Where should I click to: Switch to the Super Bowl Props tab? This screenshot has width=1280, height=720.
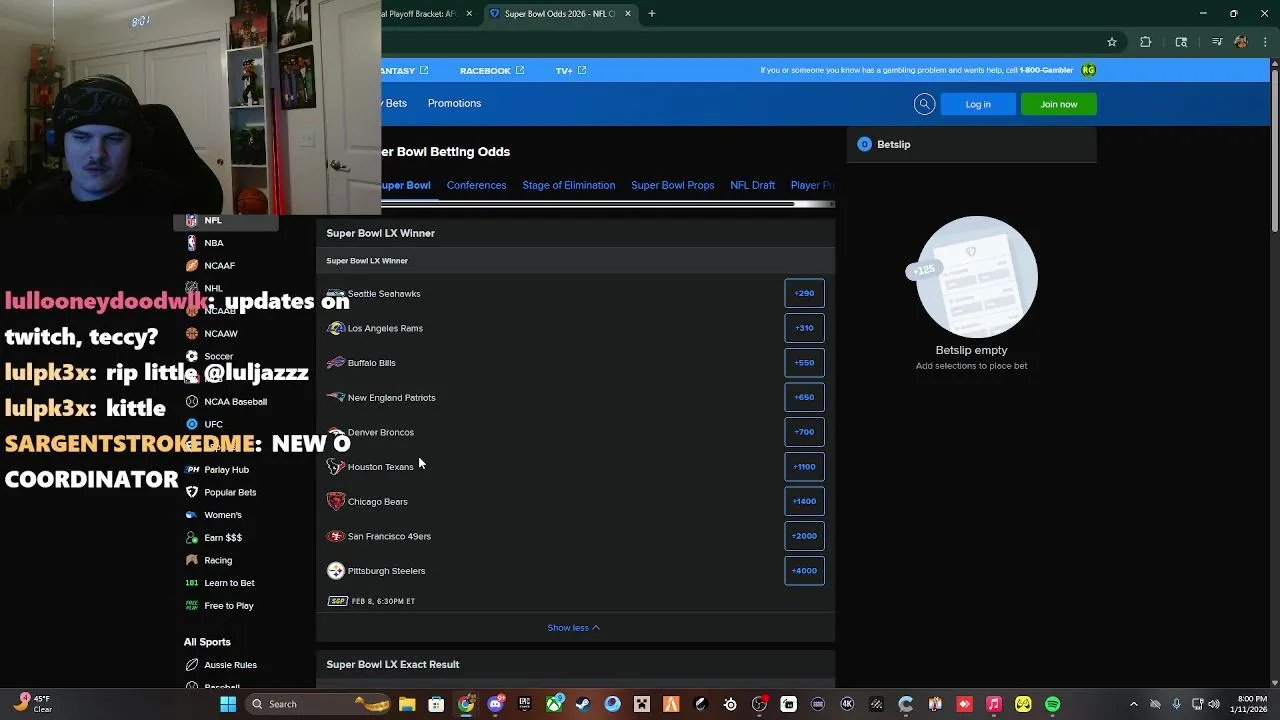(x=672, y=185)
